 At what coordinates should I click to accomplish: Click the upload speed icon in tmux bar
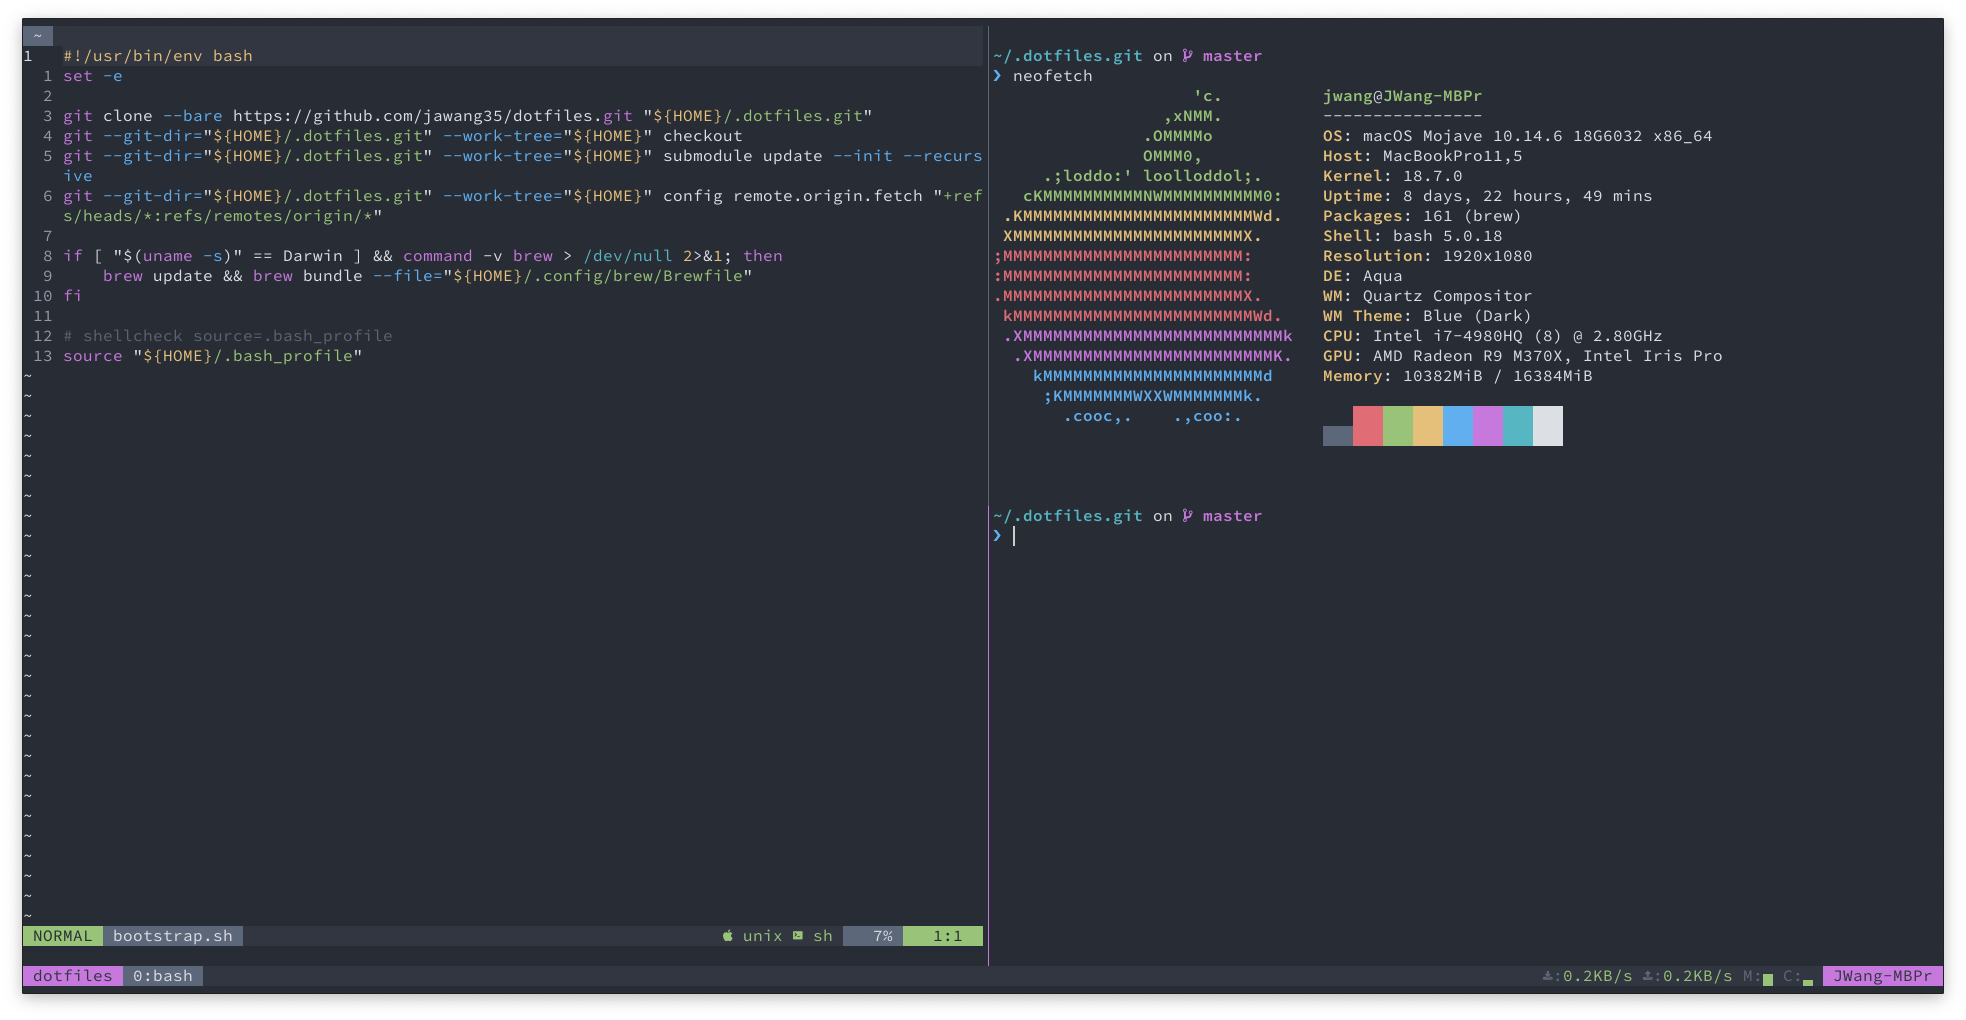[x=1647, y=976]
